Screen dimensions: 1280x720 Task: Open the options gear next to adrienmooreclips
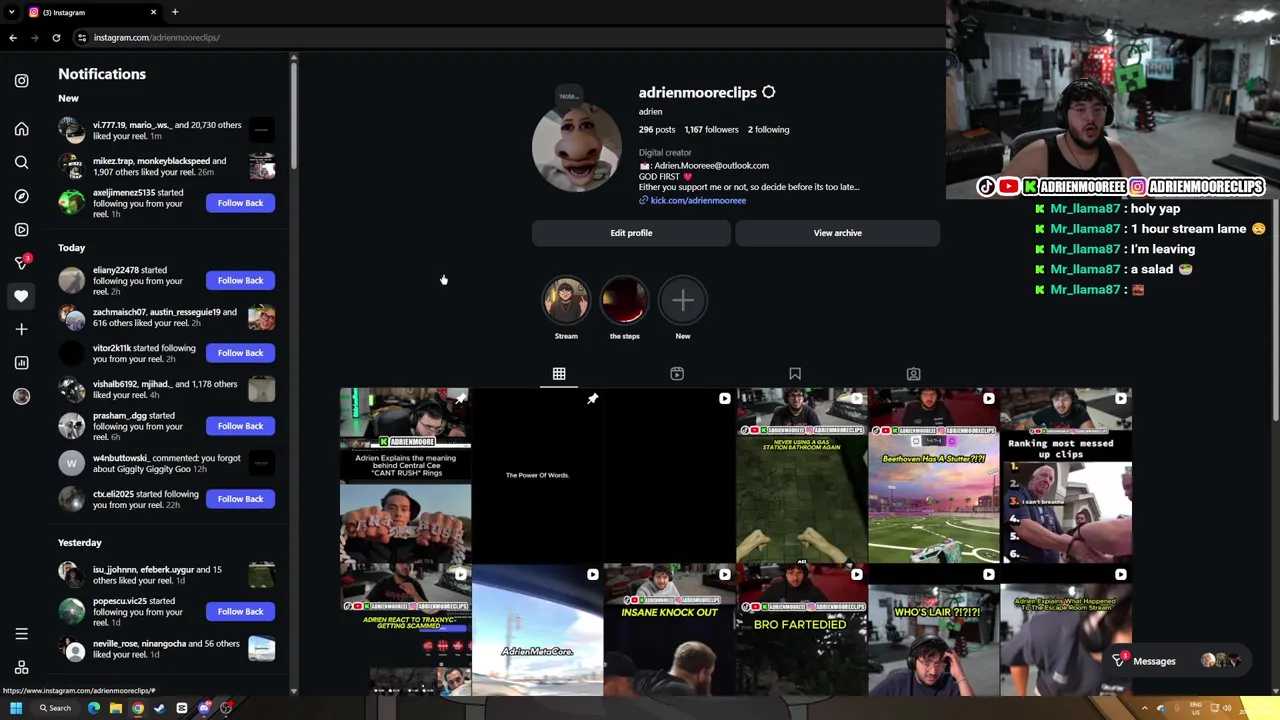(768, 92)
